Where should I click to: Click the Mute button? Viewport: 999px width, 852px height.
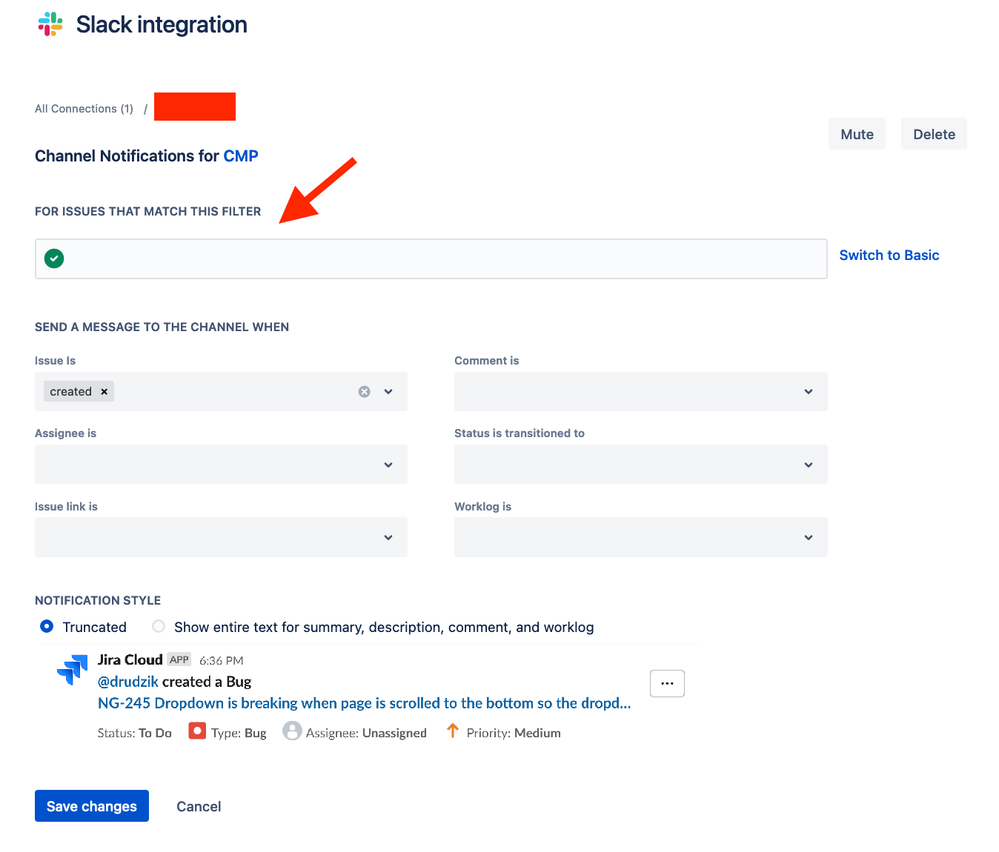pyautogui.click(x=857, y=134)
